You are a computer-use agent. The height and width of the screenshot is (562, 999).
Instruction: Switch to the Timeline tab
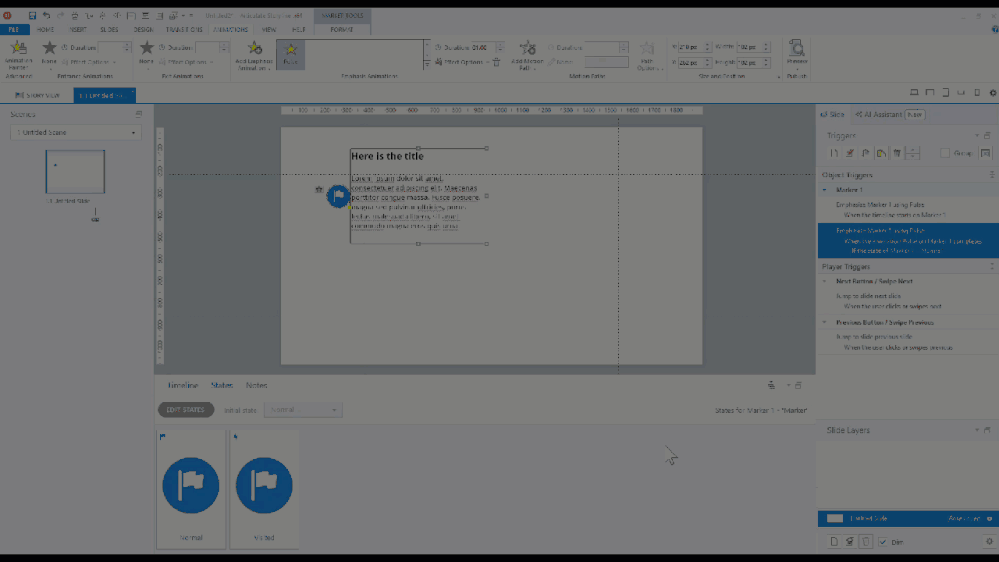[x=183, y=385]
